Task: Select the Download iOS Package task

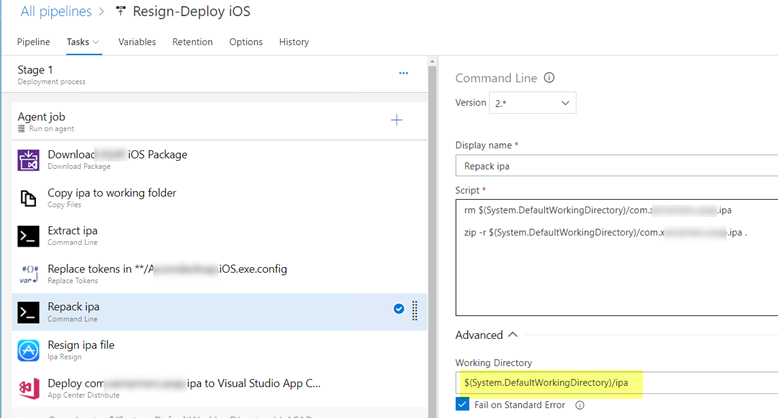Action: coord(219,160)
